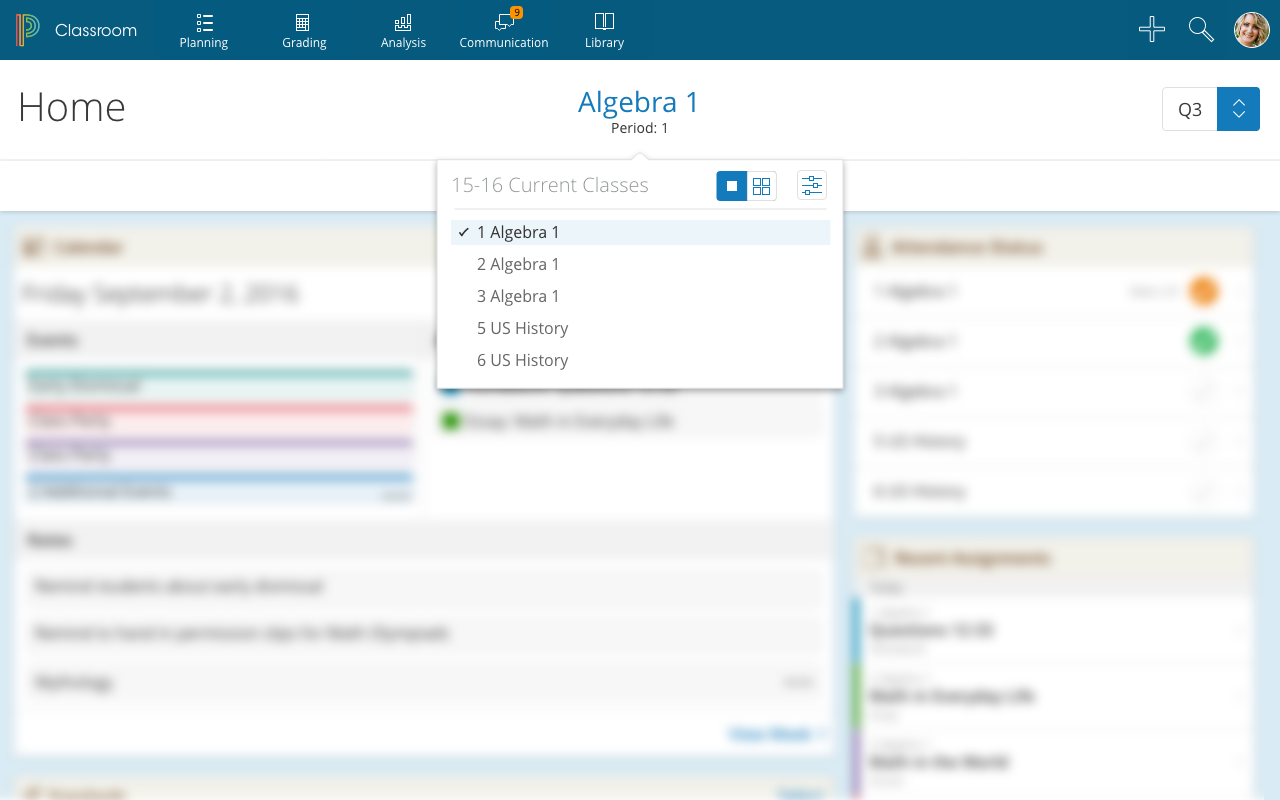
Task: Click the search magnifier icon
Action: click(1201, 30)
